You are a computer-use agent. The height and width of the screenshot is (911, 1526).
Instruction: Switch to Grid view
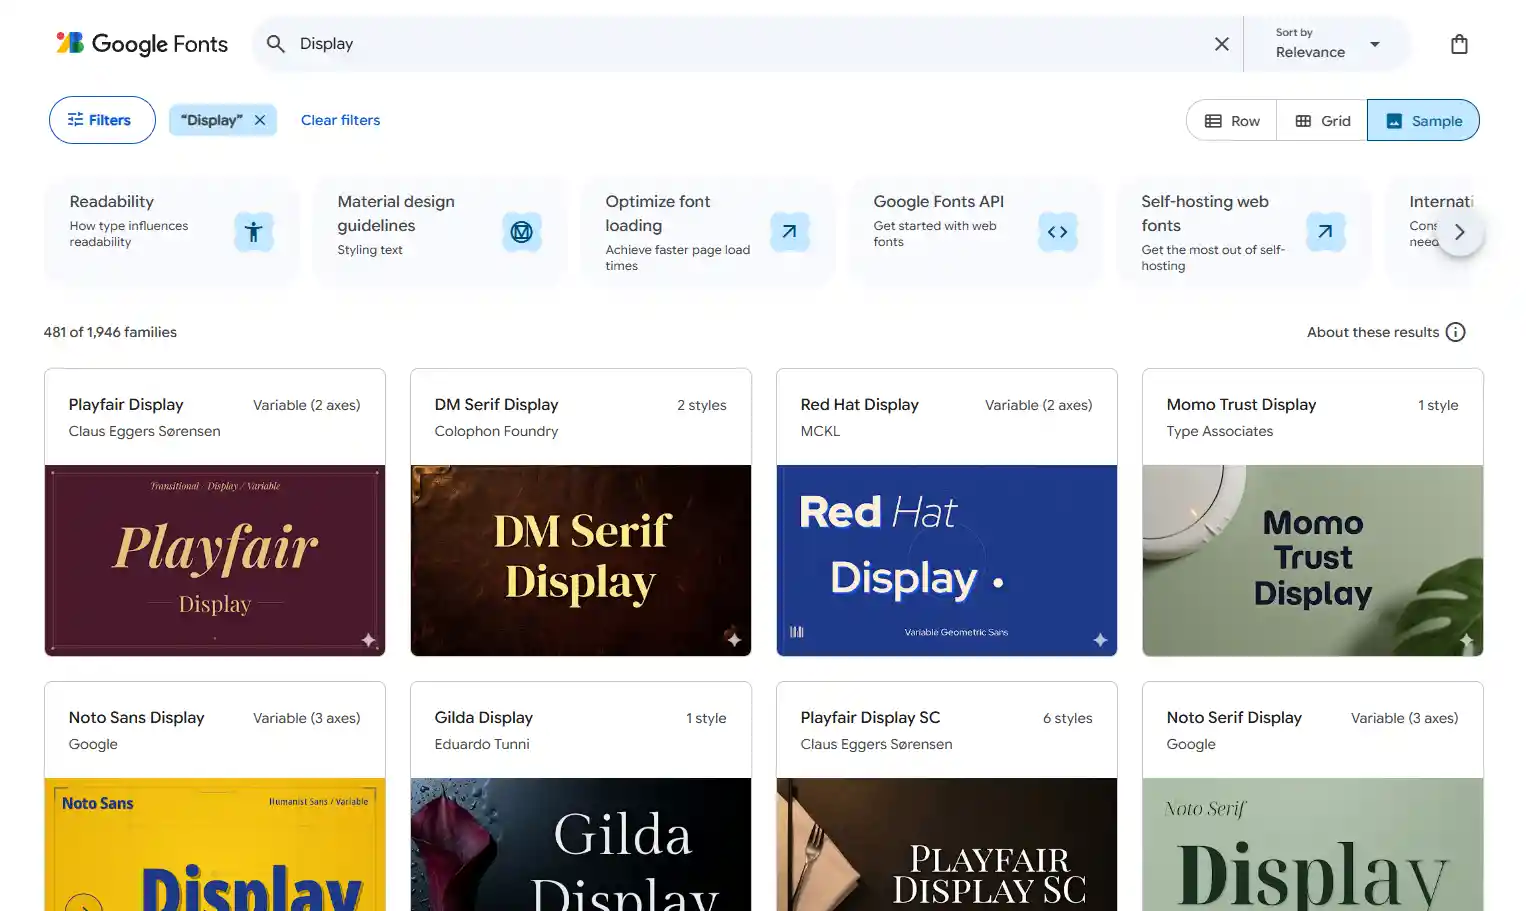(1322, 121)
